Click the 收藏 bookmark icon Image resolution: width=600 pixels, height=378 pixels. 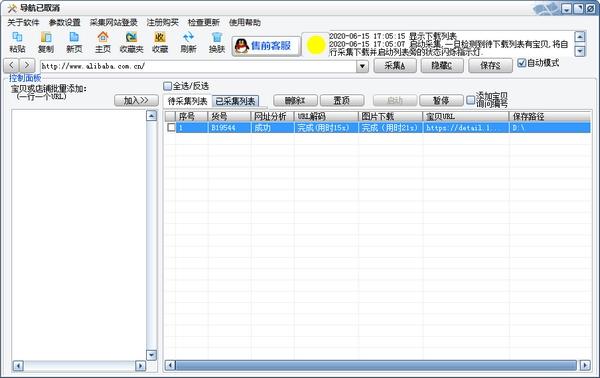tap(160, 42)
